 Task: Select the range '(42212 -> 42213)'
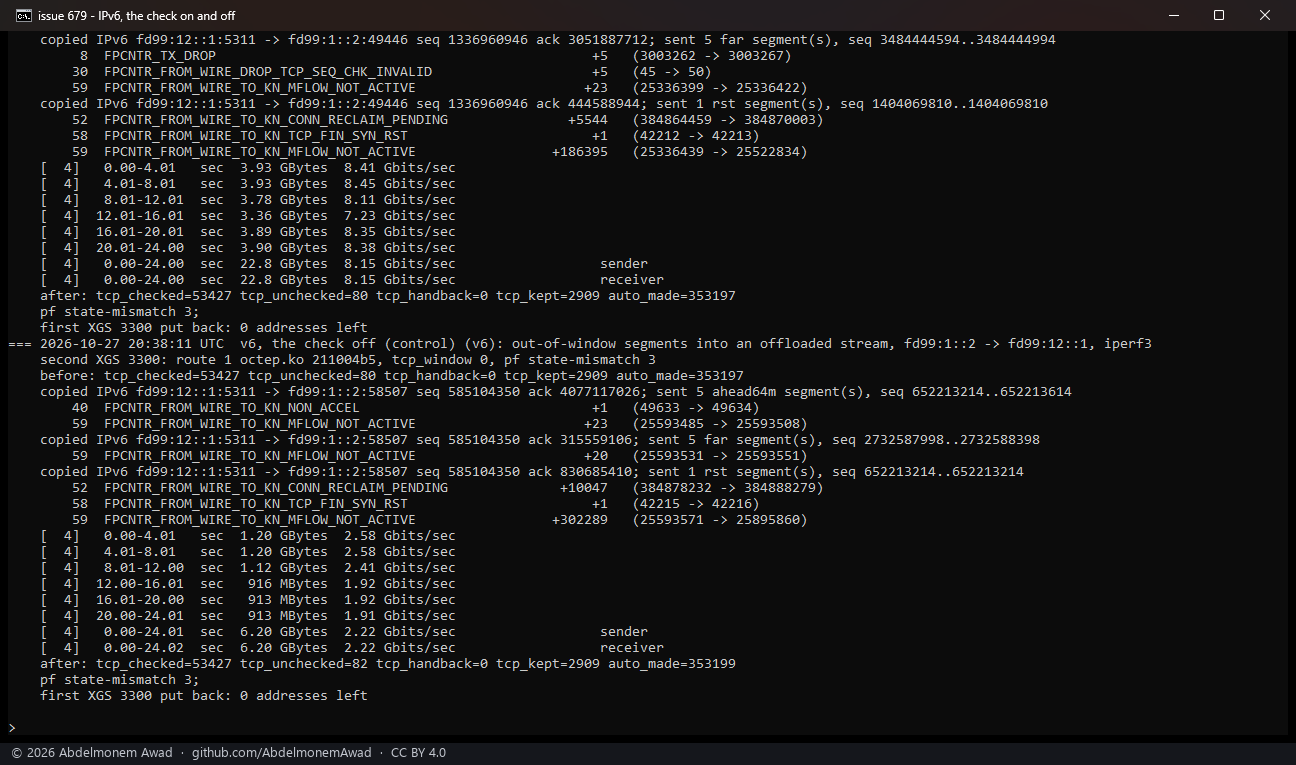696,136
